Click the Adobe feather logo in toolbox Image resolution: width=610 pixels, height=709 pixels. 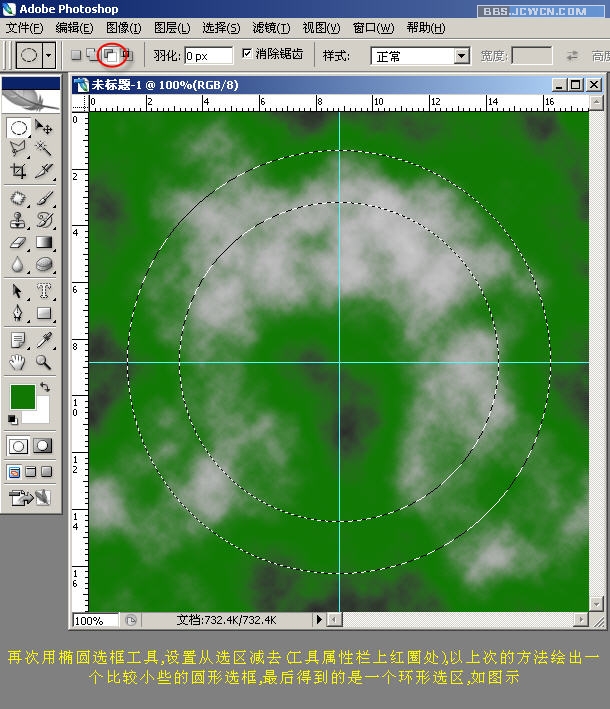[31, 101]
